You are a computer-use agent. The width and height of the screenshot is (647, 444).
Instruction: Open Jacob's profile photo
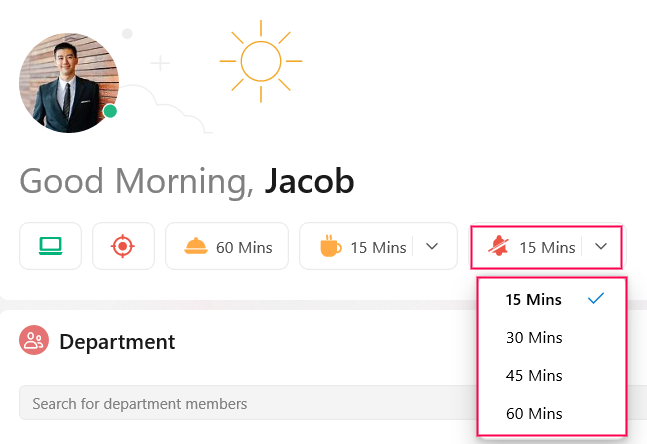click(x=69, y=83)
